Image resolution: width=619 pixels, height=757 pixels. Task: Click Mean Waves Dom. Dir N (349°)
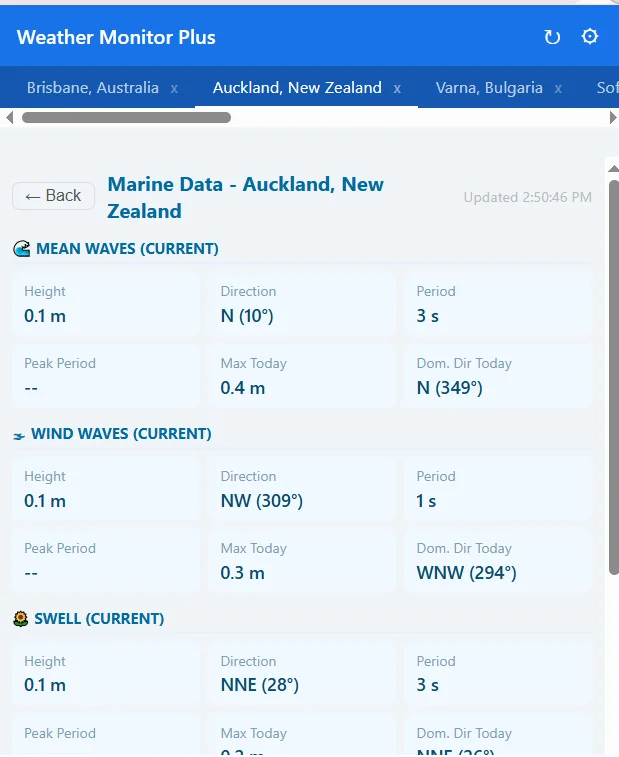click(x=450, y=388)
